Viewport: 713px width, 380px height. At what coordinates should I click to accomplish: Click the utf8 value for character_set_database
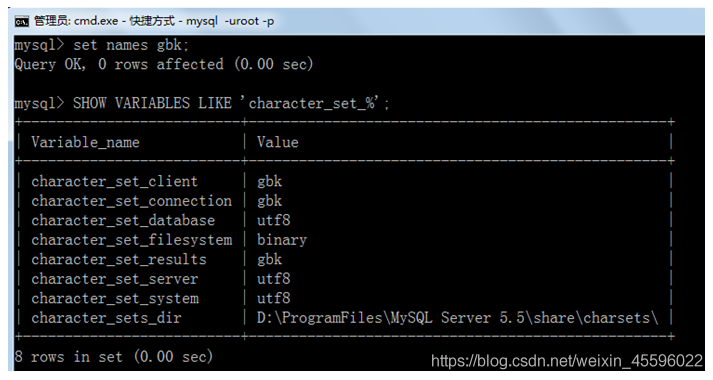pos(274,220)
